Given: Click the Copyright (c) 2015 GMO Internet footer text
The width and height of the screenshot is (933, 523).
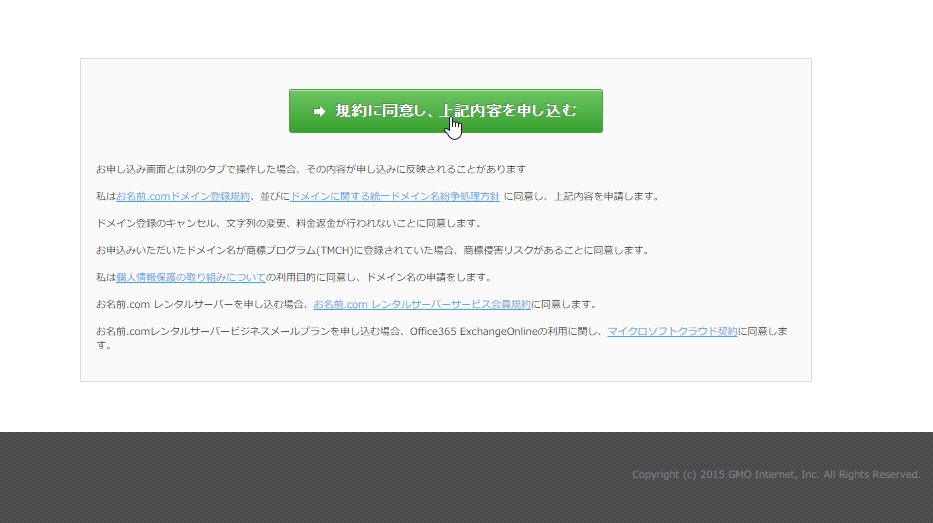Looking at the screenshot, I should click(776, 474).
